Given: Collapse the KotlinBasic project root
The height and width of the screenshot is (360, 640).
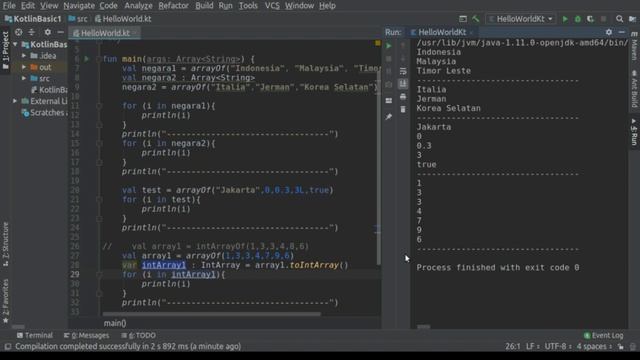Looking at the screenshot, I should pyautogui.click(x=15, y=44).
